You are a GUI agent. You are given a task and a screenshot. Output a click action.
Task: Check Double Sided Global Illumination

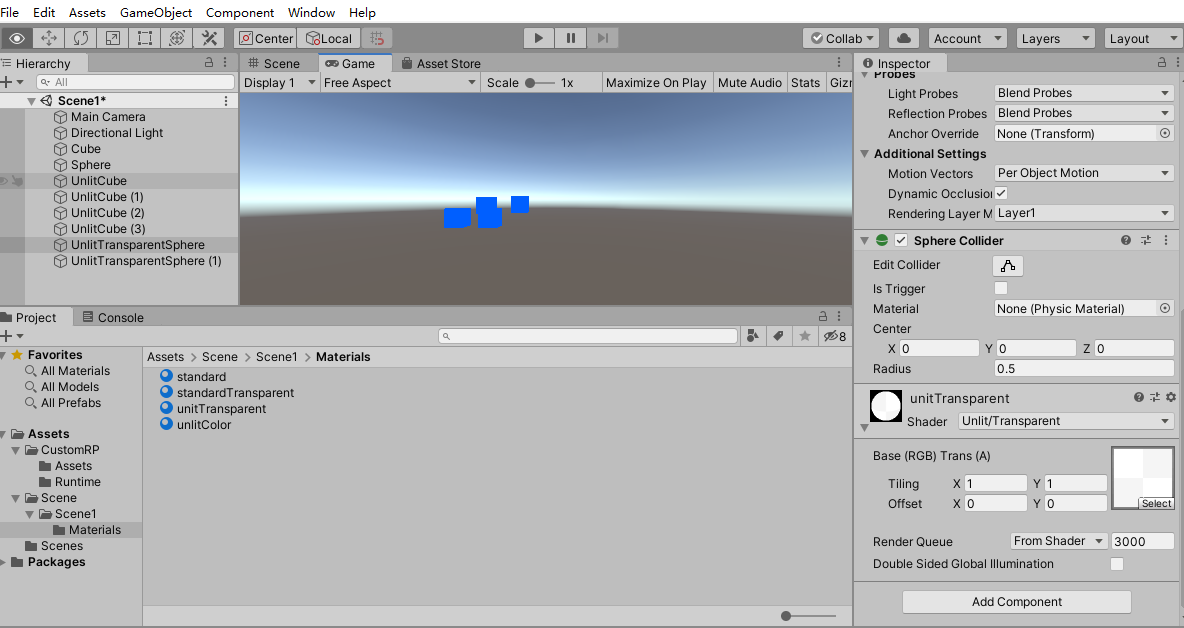coord(1117,564)
